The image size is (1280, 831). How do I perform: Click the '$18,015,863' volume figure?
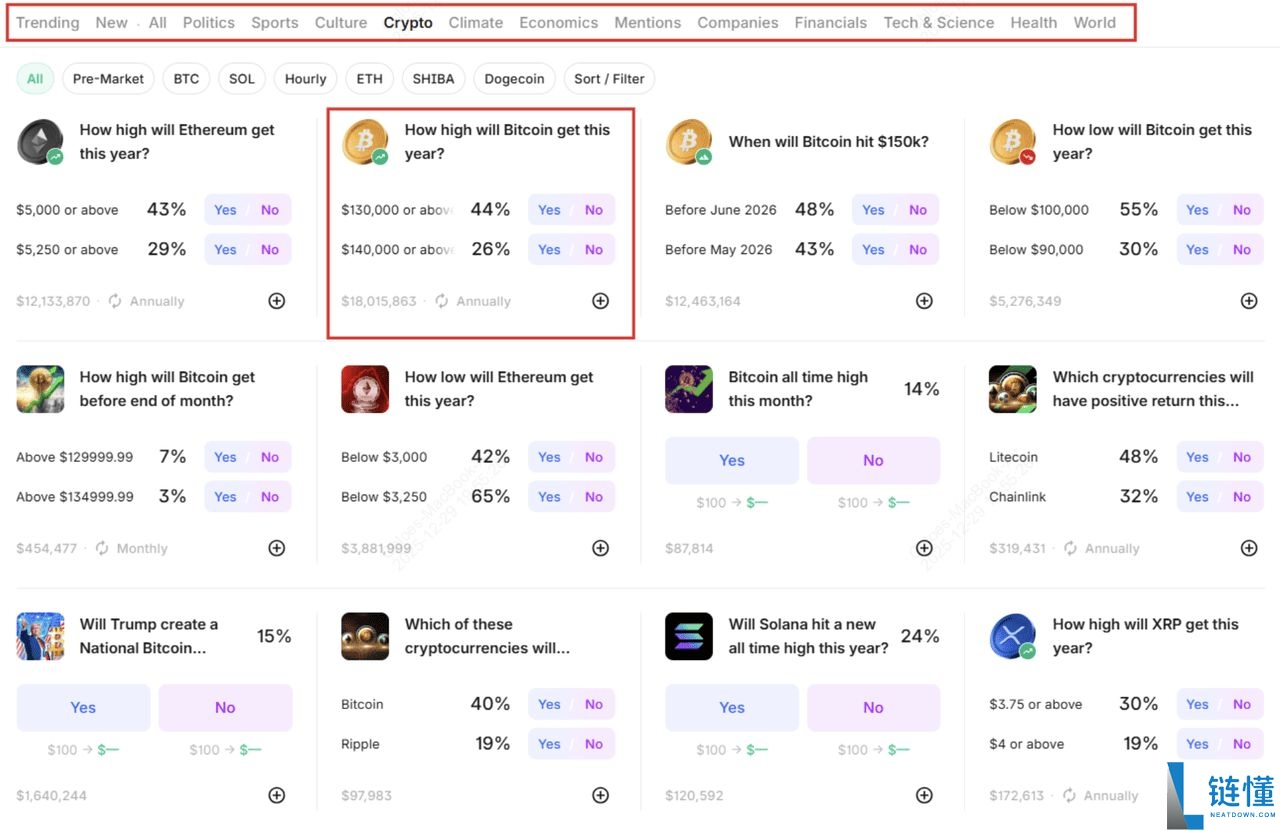coord(378,301)
